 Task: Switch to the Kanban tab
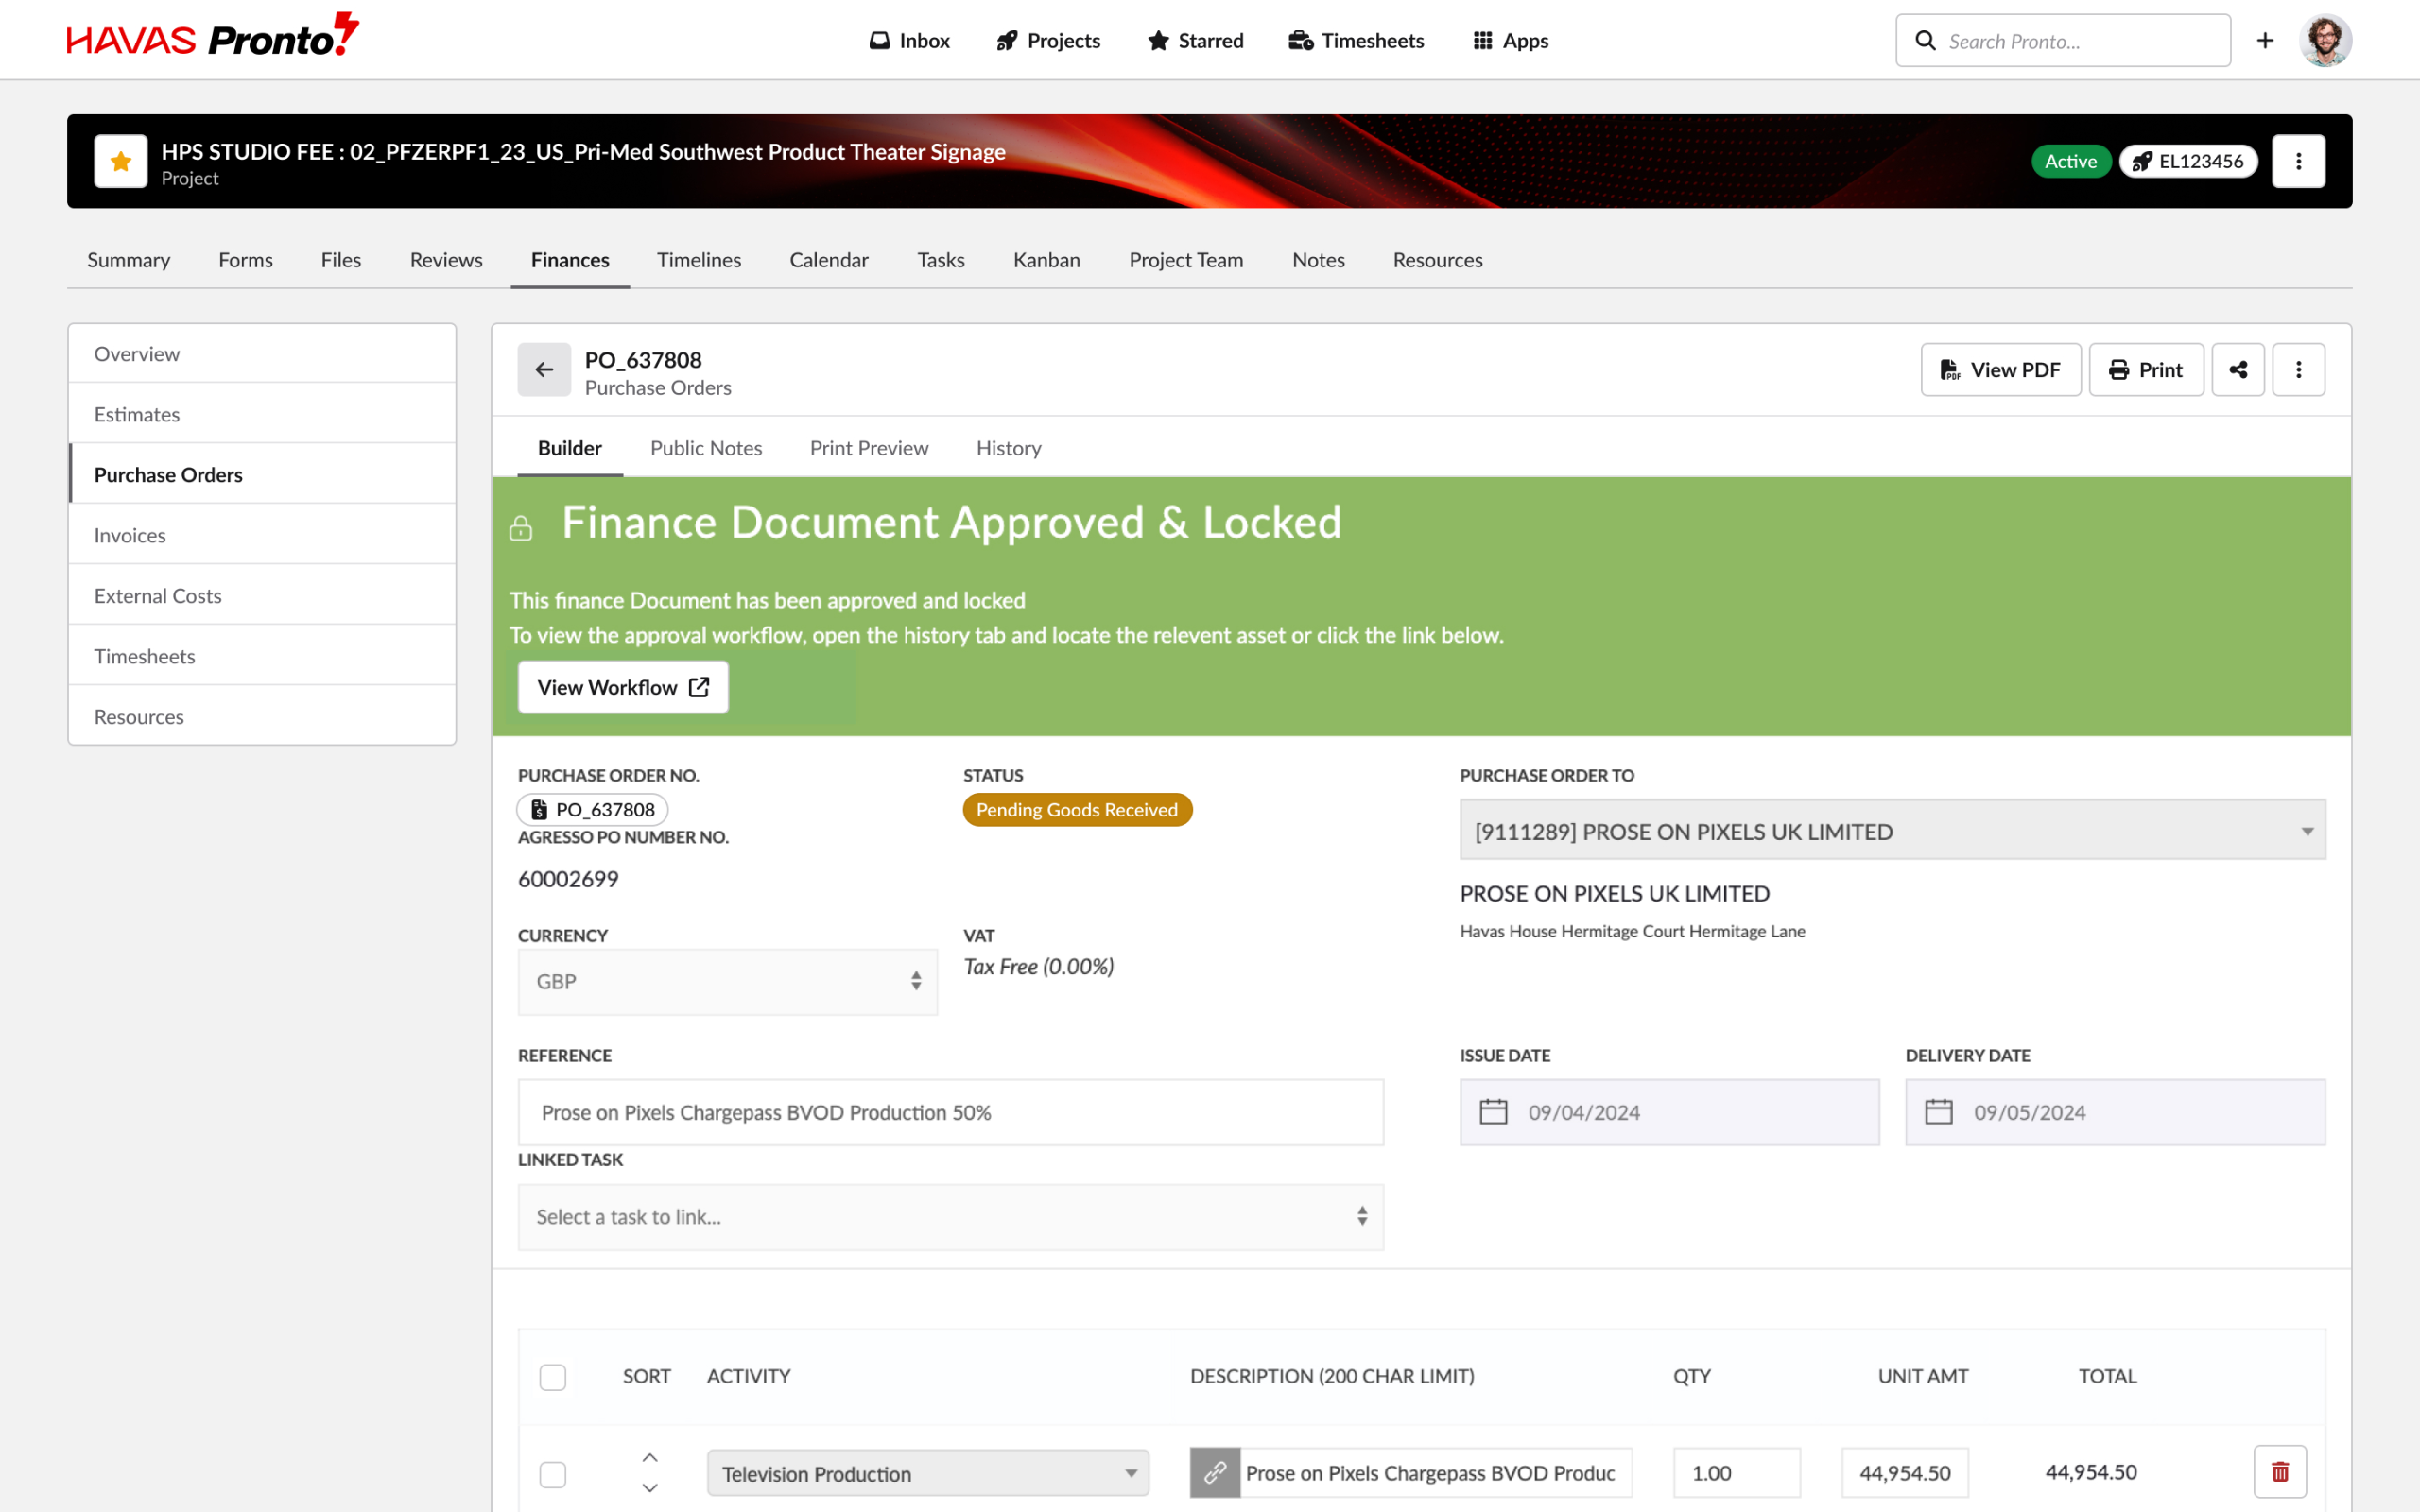[x=1046, y=260]
